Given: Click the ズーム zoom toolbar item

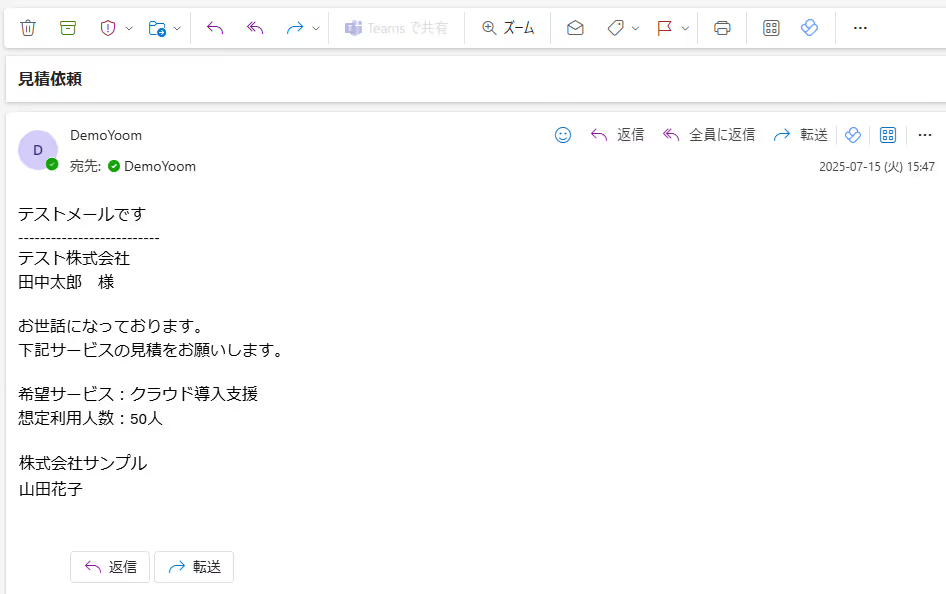Looking at the screenshot, I should tap(508, 28).
